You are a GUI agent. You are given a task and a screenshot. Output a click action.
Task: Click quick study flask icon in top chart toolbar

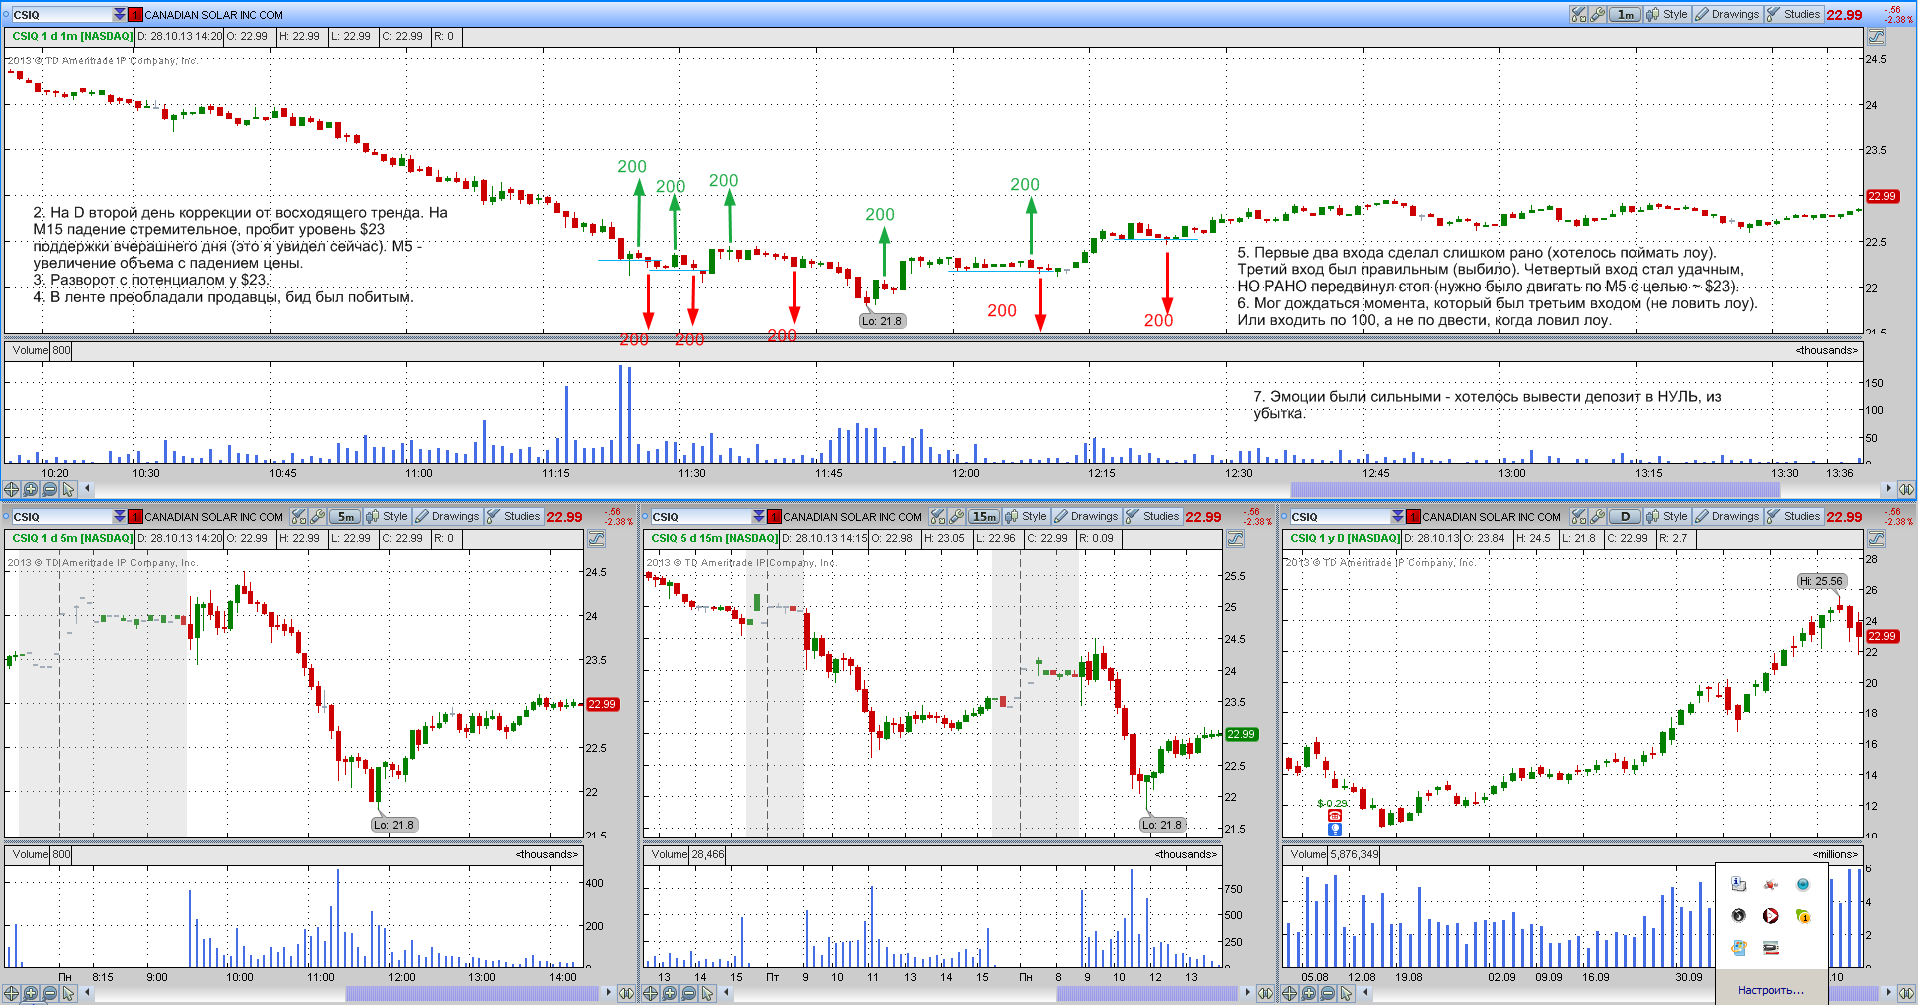tap(1578, 14)
